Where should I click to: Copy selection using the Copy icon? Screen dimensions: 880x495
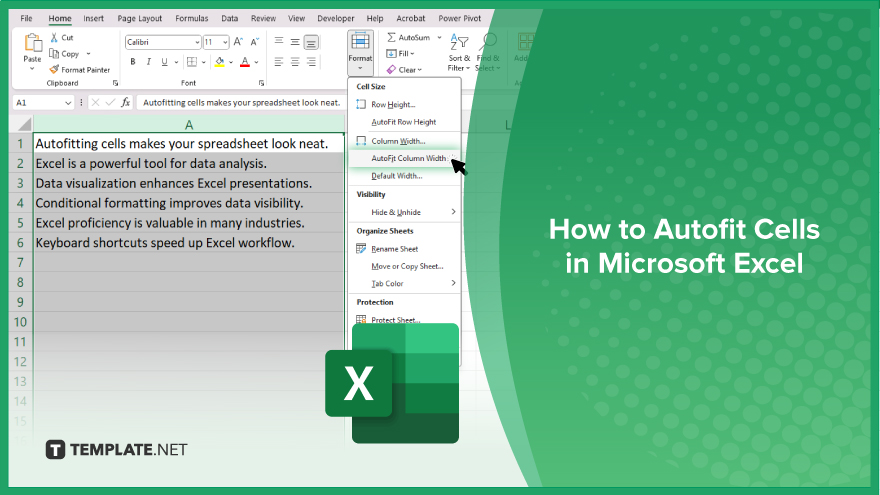[x=54, y=53]
